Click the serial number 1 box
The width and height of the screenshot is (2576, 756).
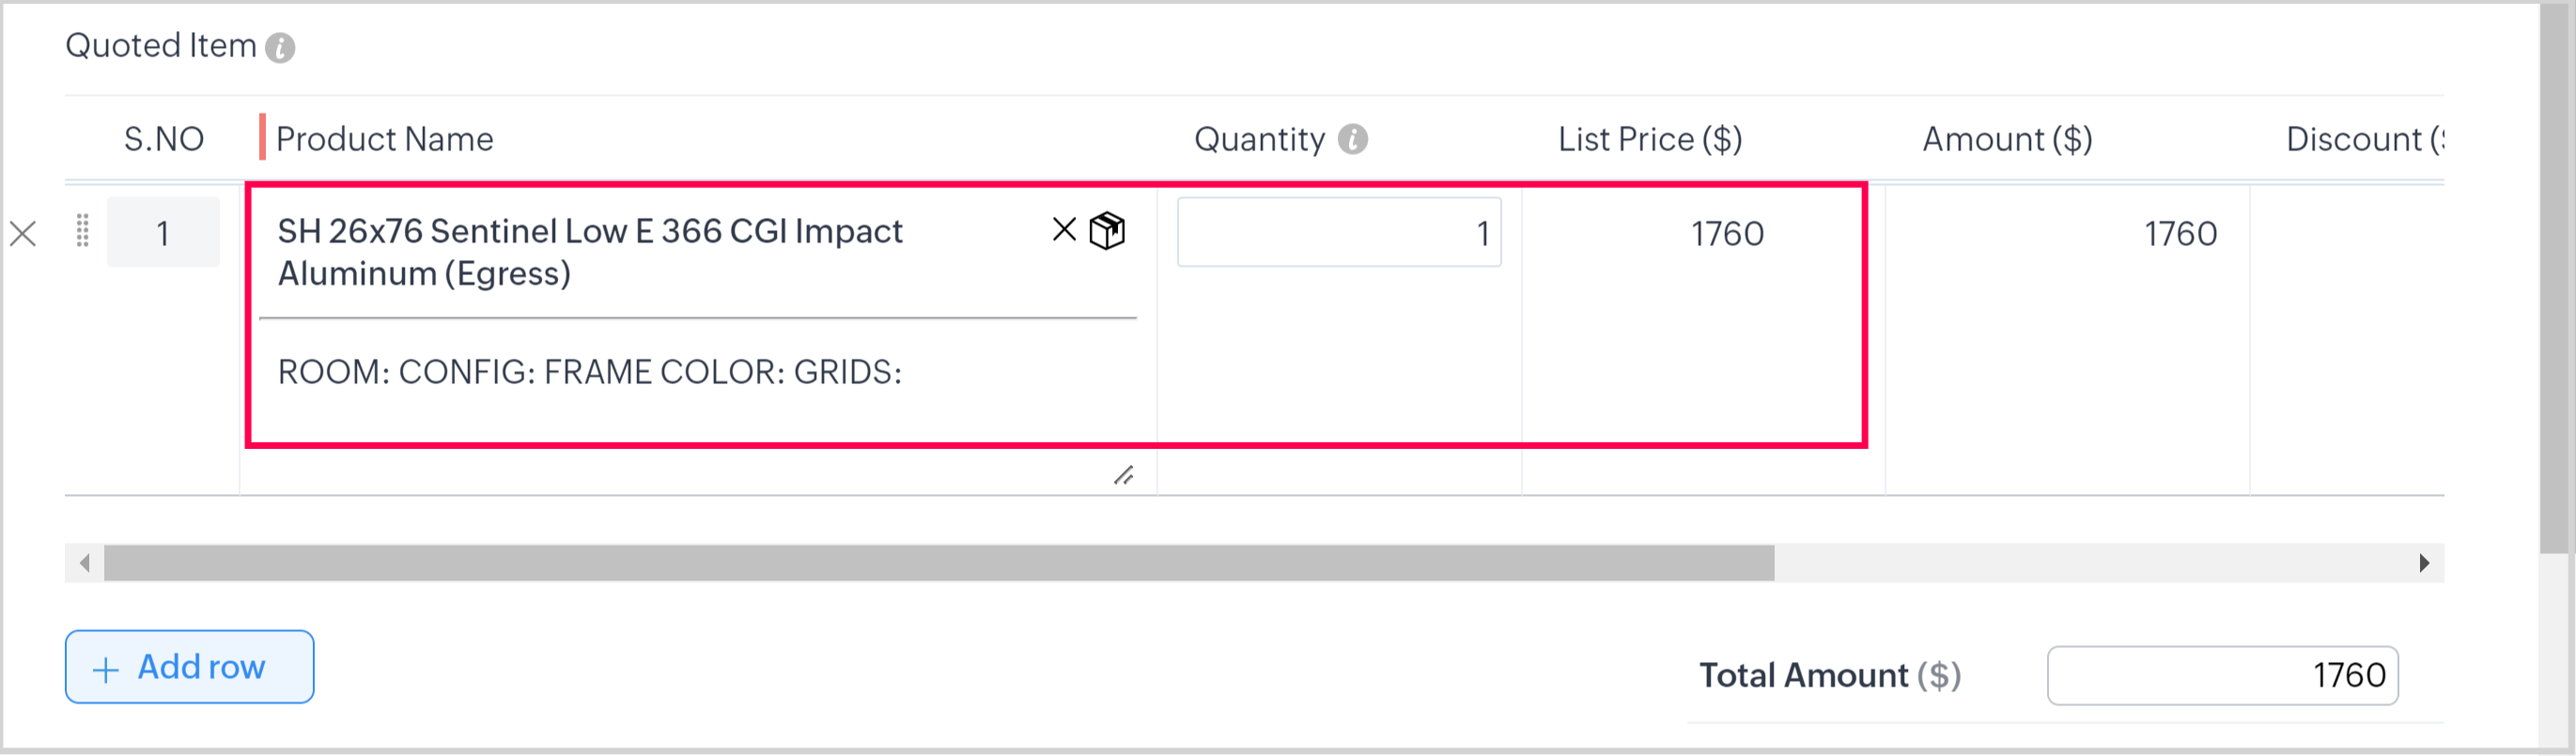pyautogui.click(x=163, y=233)
